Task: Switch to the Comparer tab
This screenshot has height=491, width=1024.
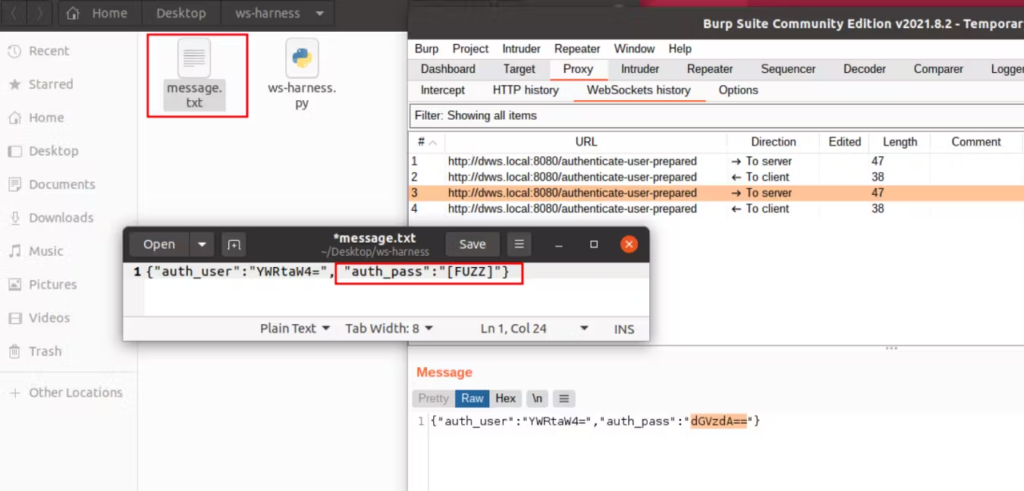Action: pos(938,69)
